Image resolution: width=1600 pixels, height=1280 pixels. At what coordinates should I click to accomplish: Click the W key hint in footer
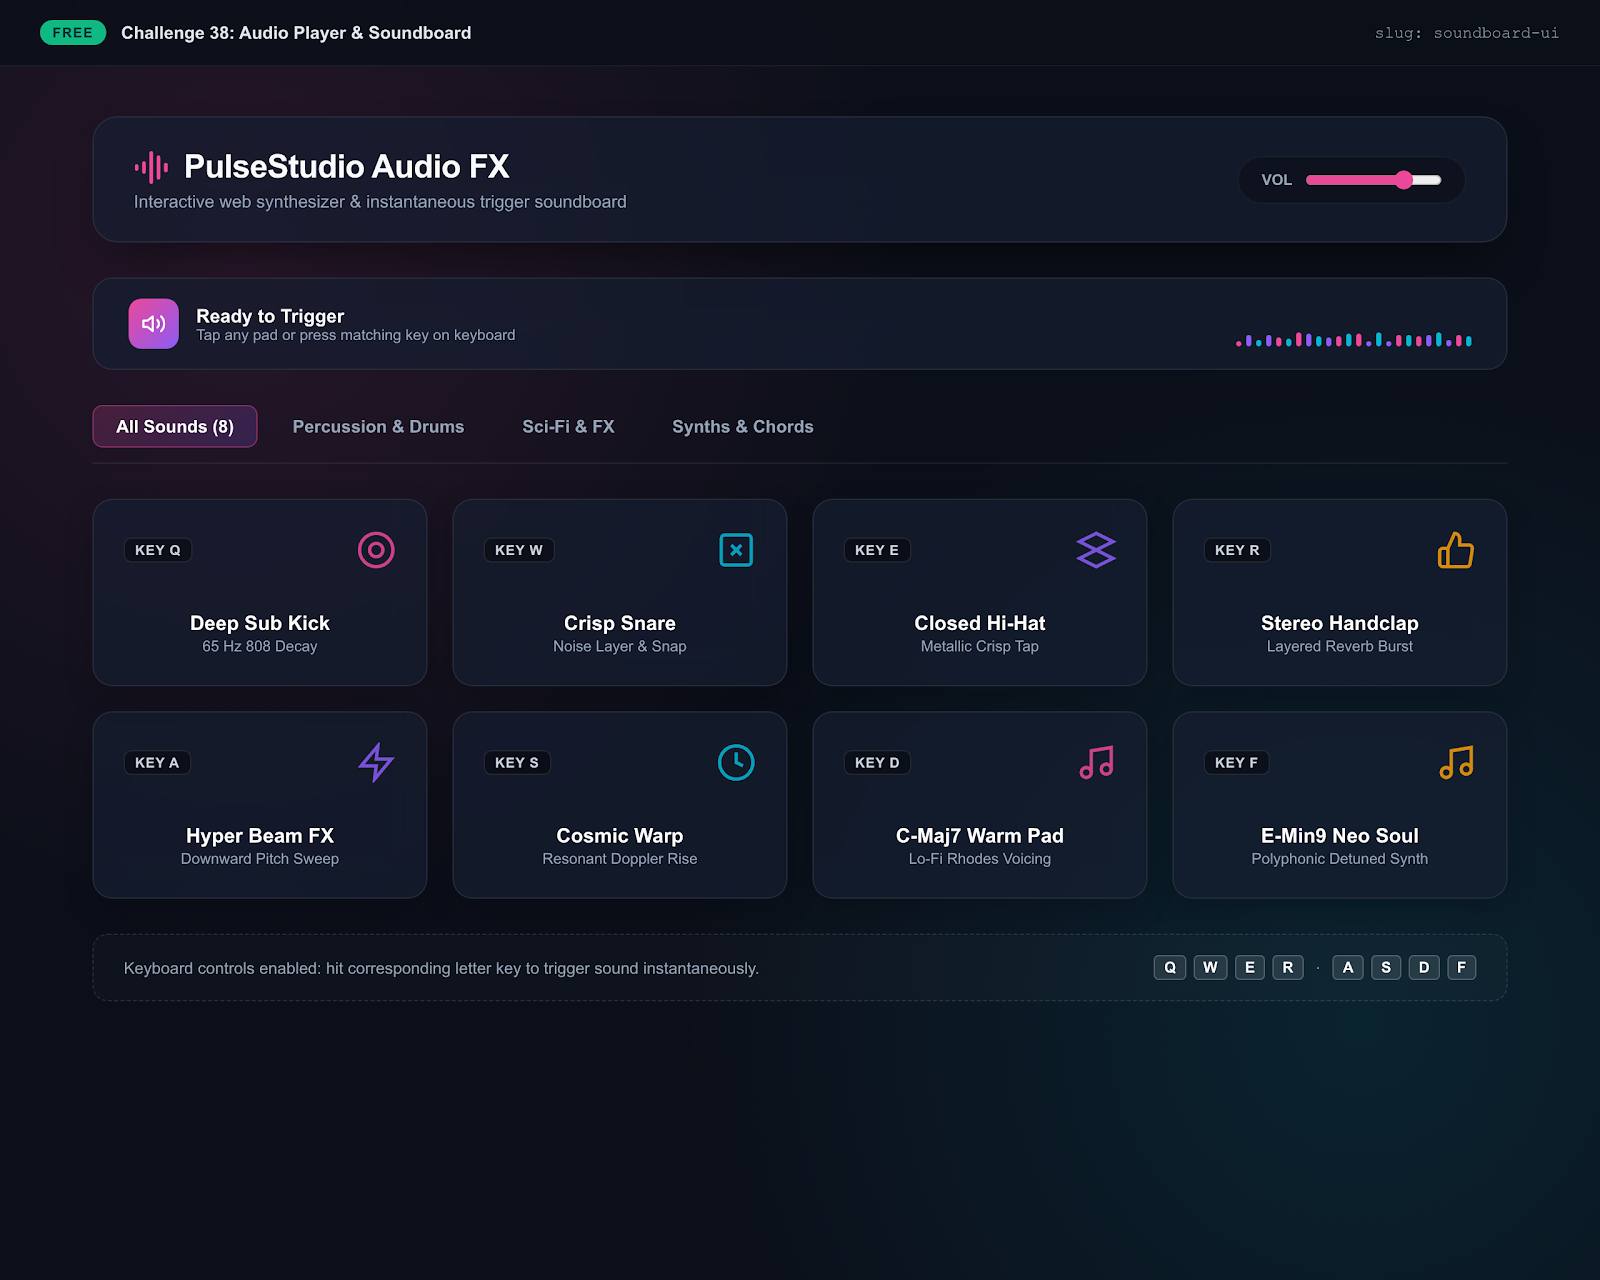(x=1210, y=968)
